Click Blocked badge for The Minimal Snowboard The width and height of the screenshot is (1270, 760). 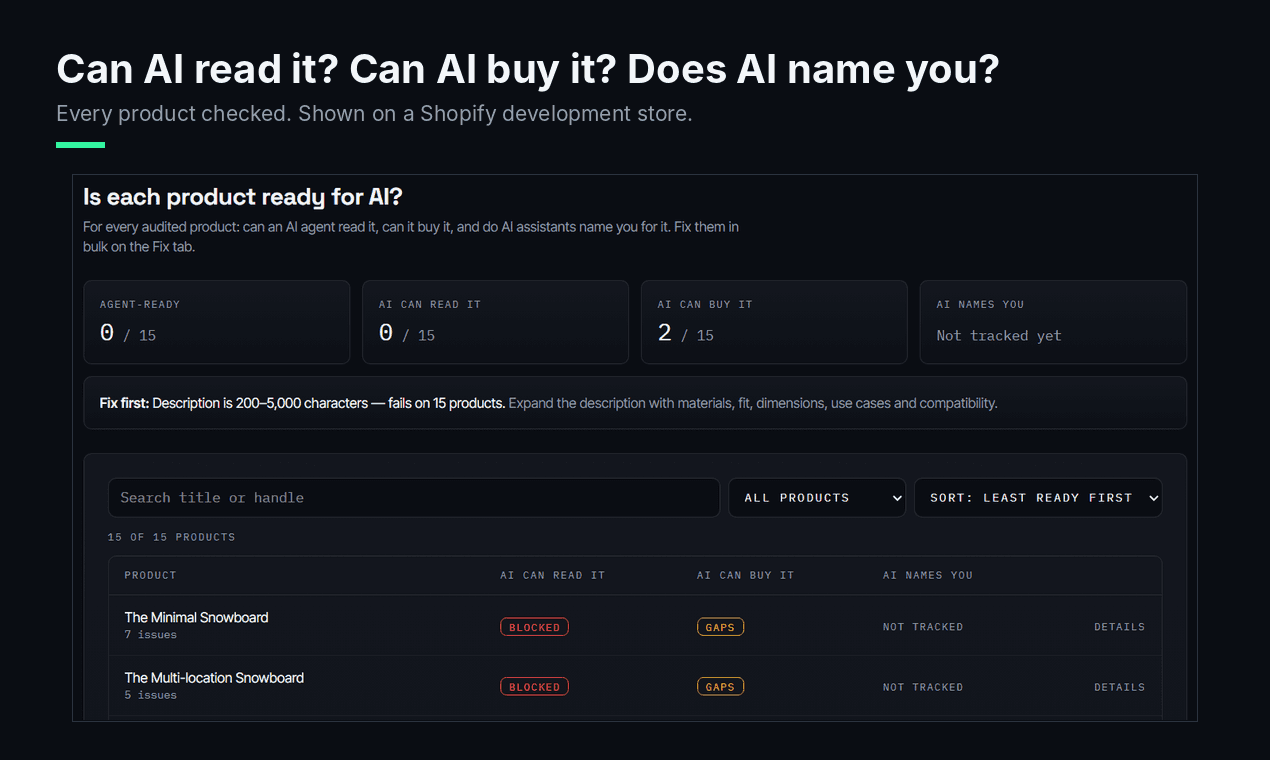[534, 627]
